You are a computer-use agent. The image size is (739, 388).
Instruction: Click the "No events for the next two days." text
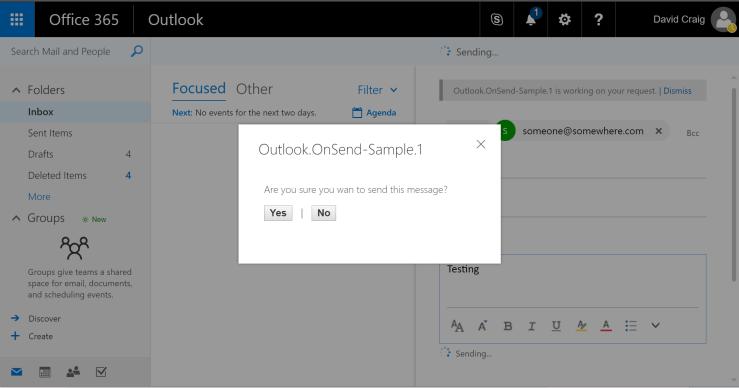click(x=256, y=113)
